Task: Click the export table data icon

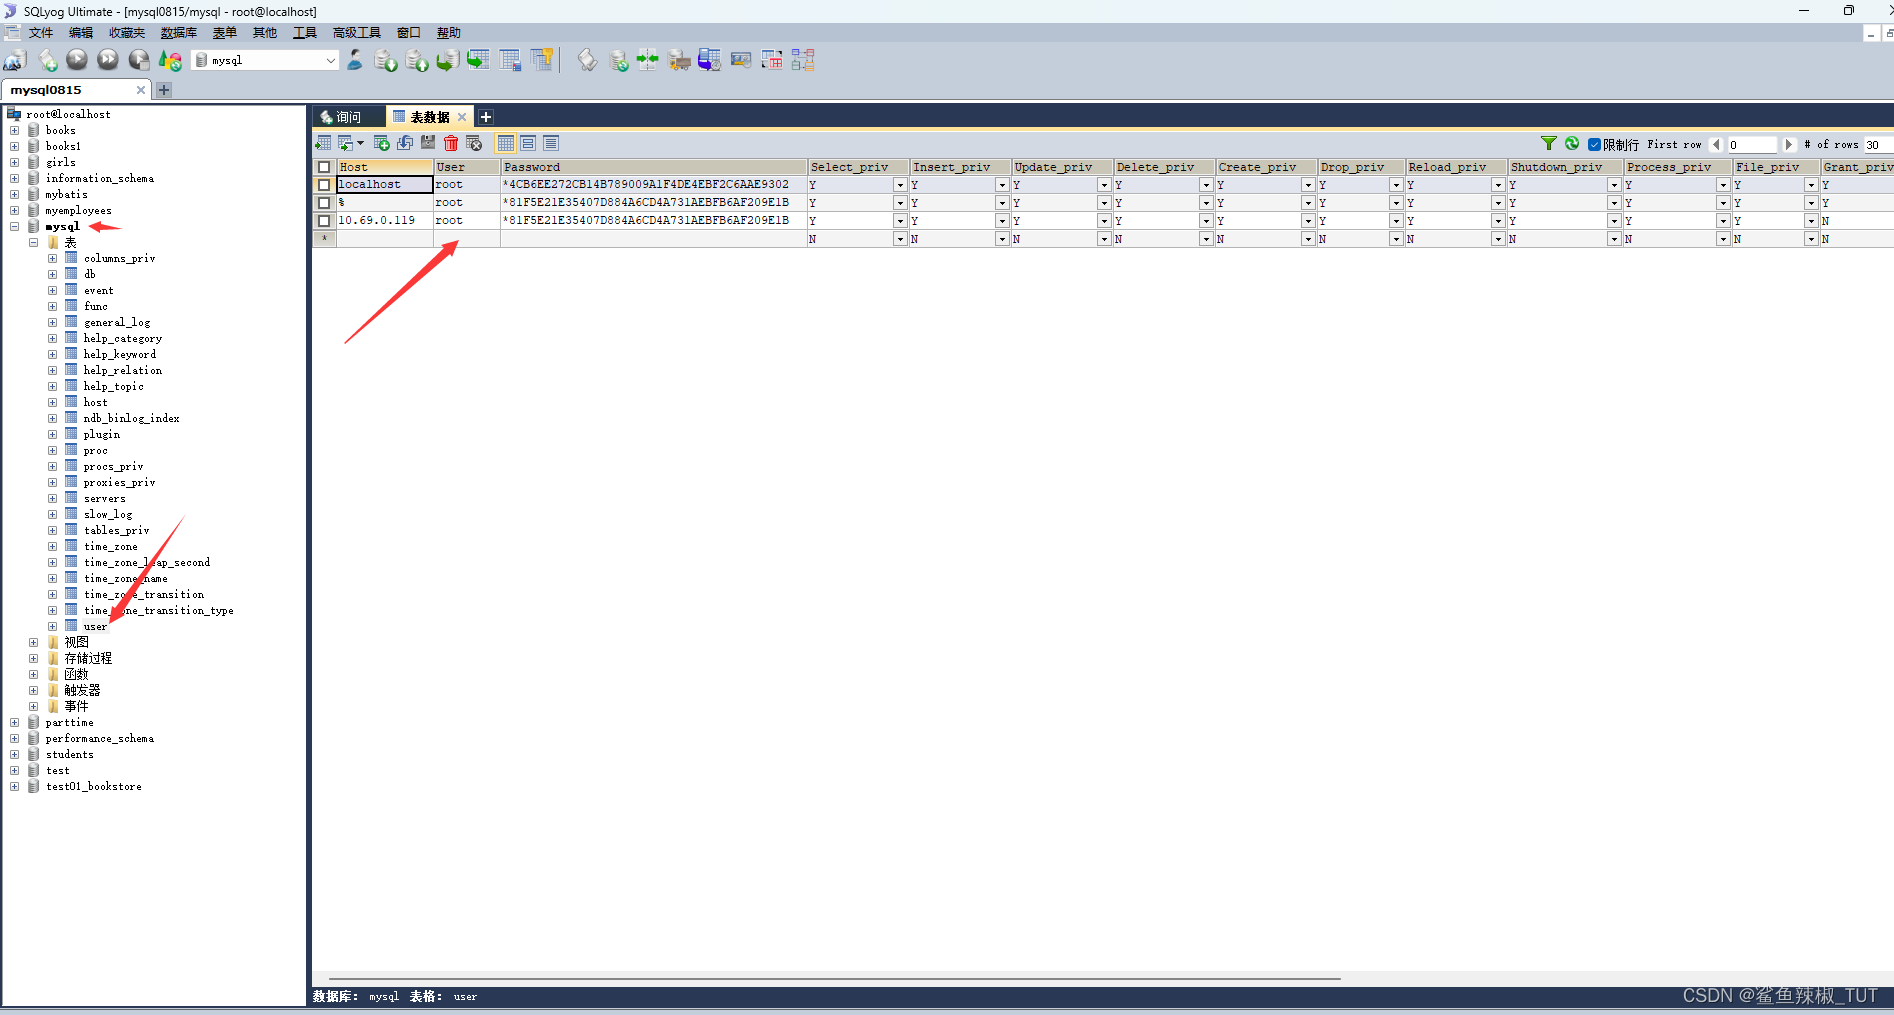Action: tap(323, 143)
